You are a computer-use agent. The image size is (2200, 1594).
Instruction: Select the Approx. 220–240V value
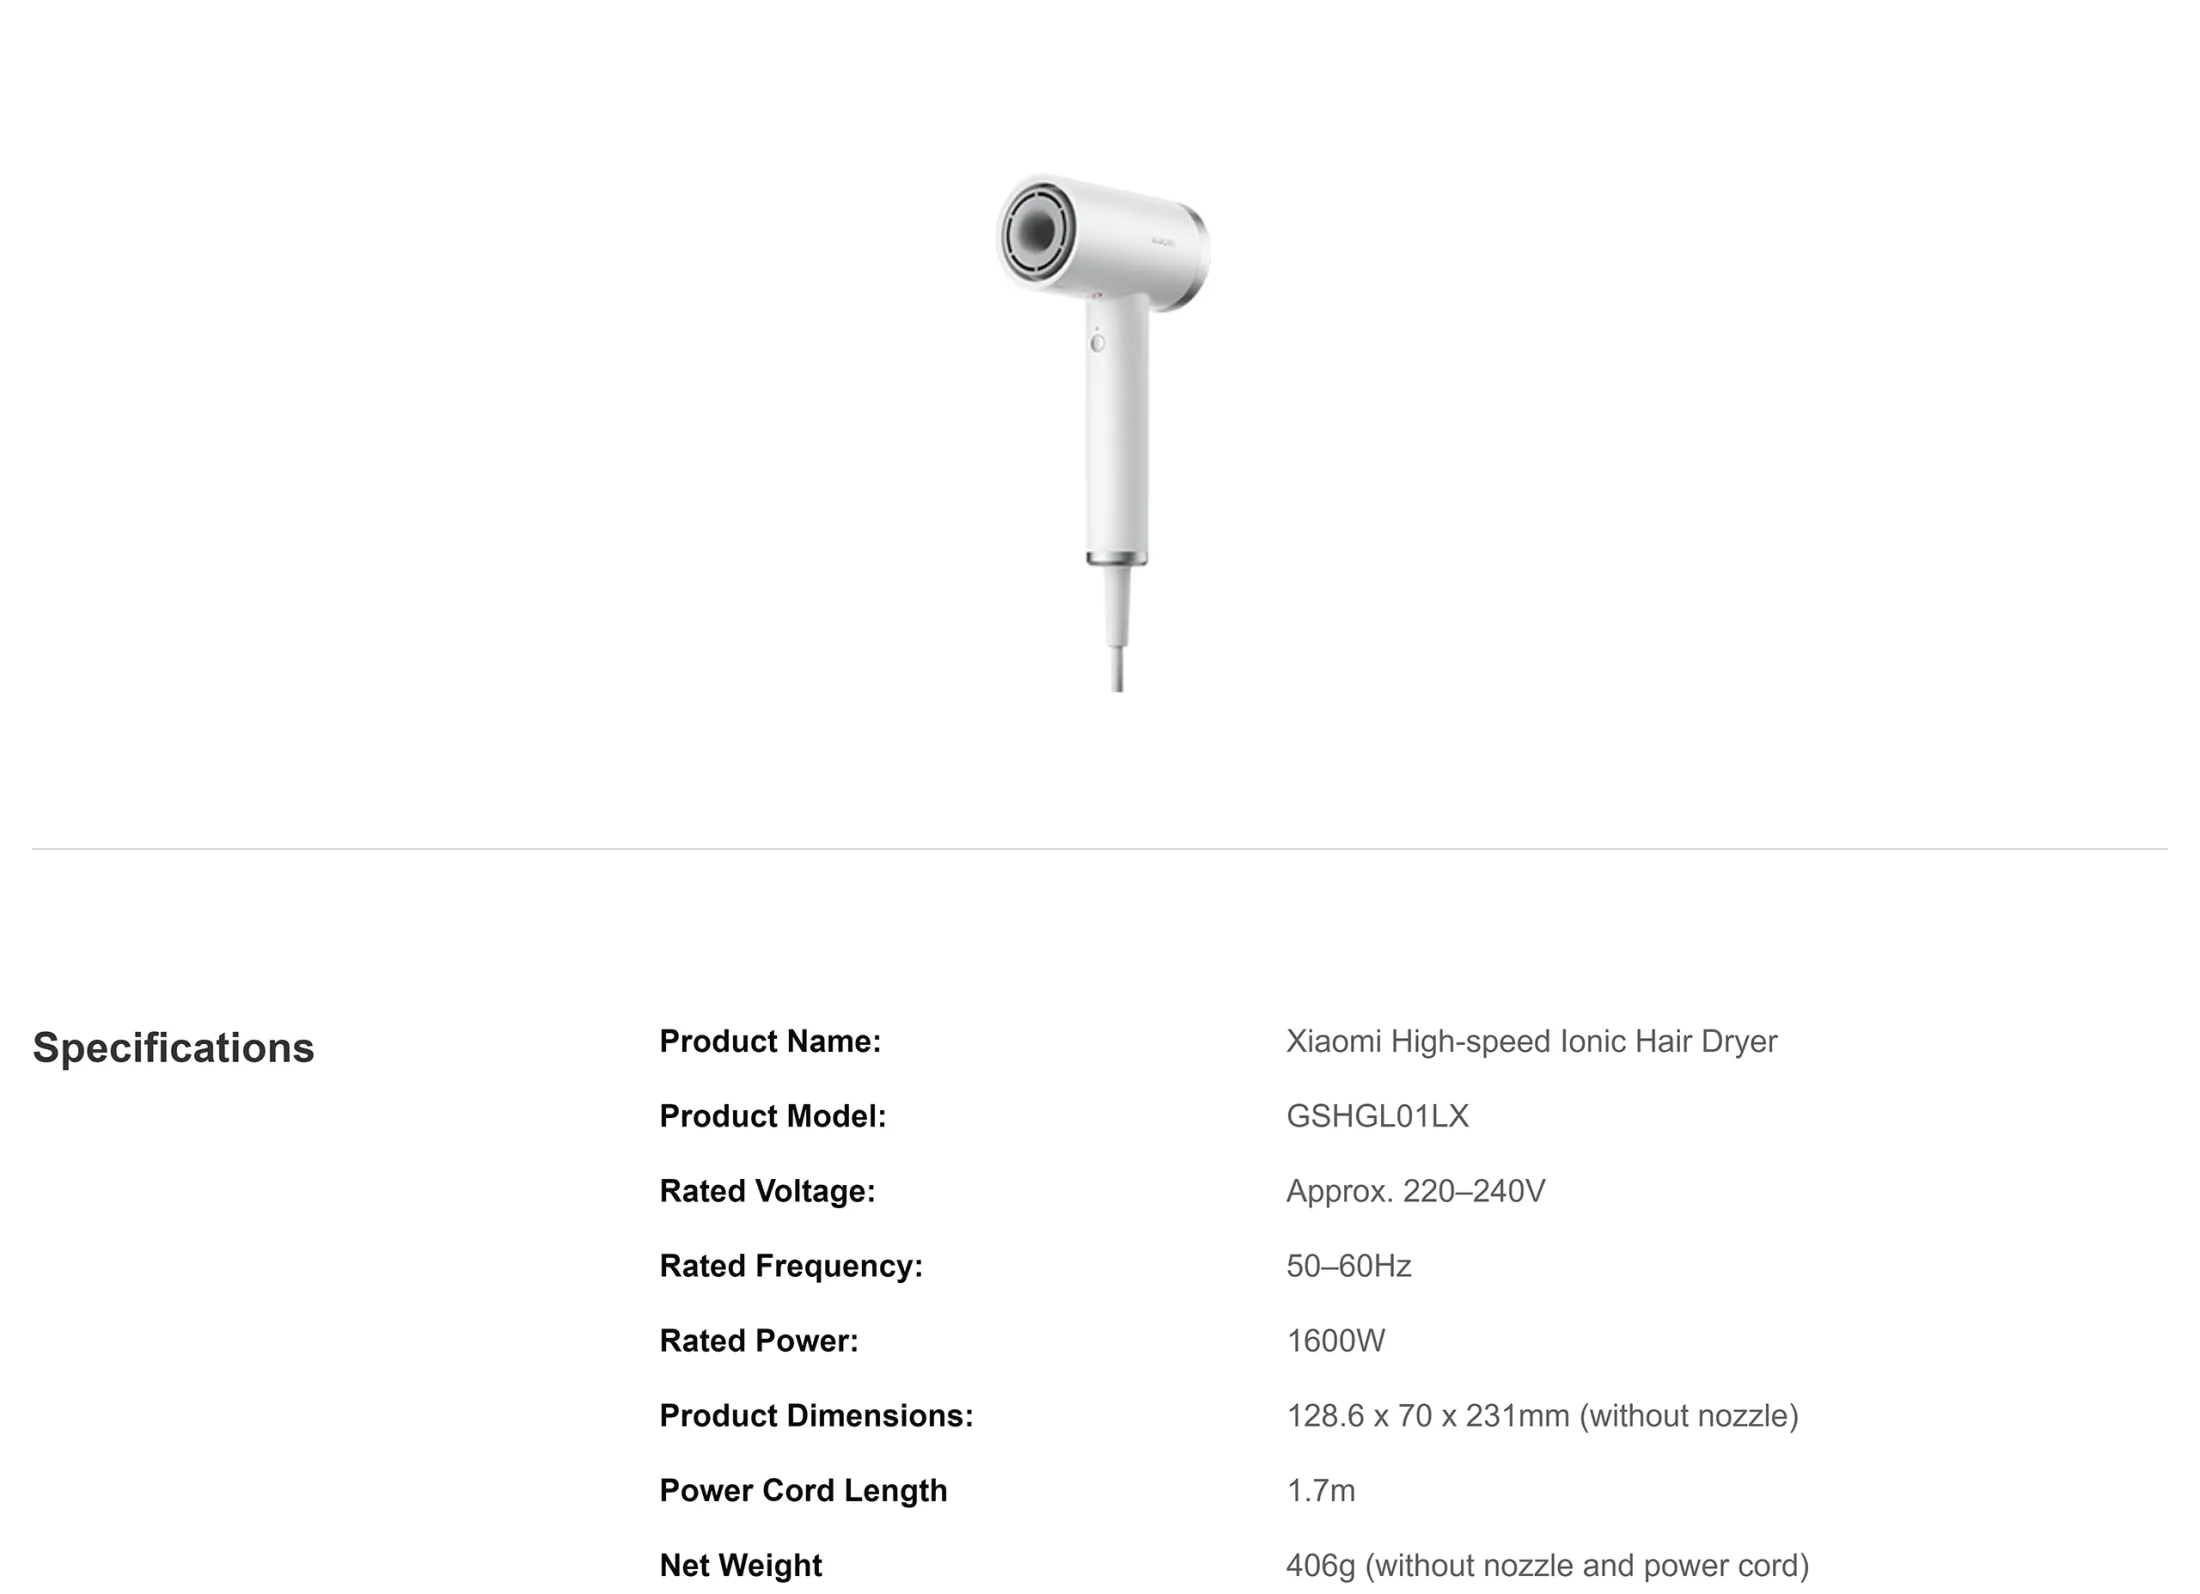click(x=1415, y=1191)
